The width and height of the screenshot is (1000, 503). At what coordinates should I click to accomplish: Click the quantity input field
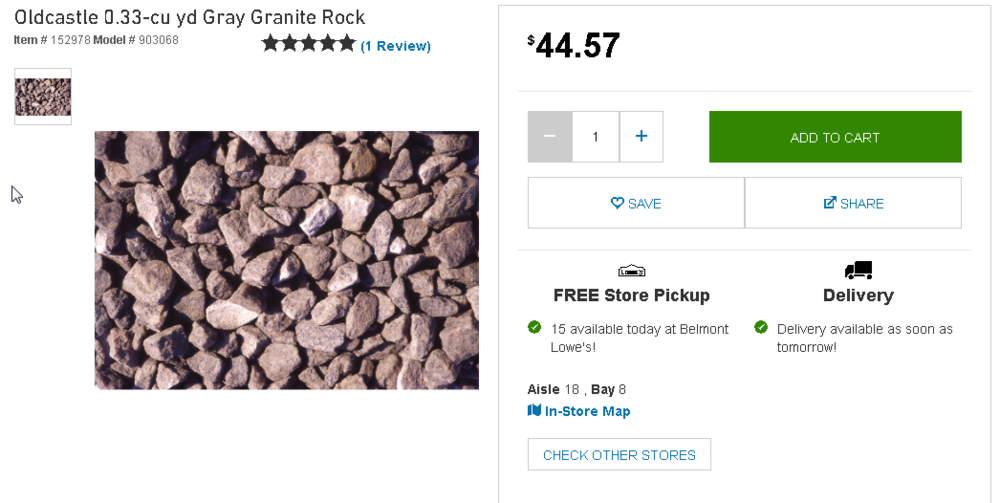click(x=596, y=137)
